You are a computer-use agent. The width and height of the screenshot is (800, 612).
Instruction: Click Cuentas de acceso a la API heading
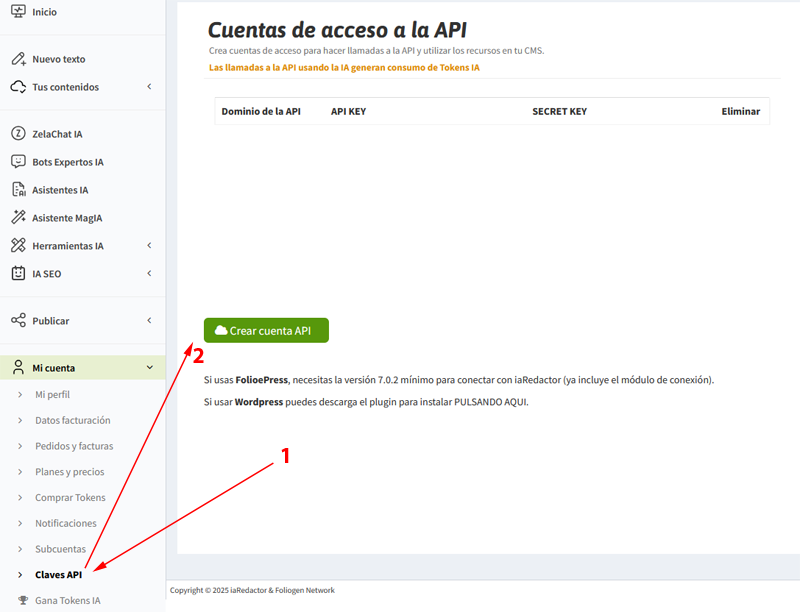click(x=337, y=30)
